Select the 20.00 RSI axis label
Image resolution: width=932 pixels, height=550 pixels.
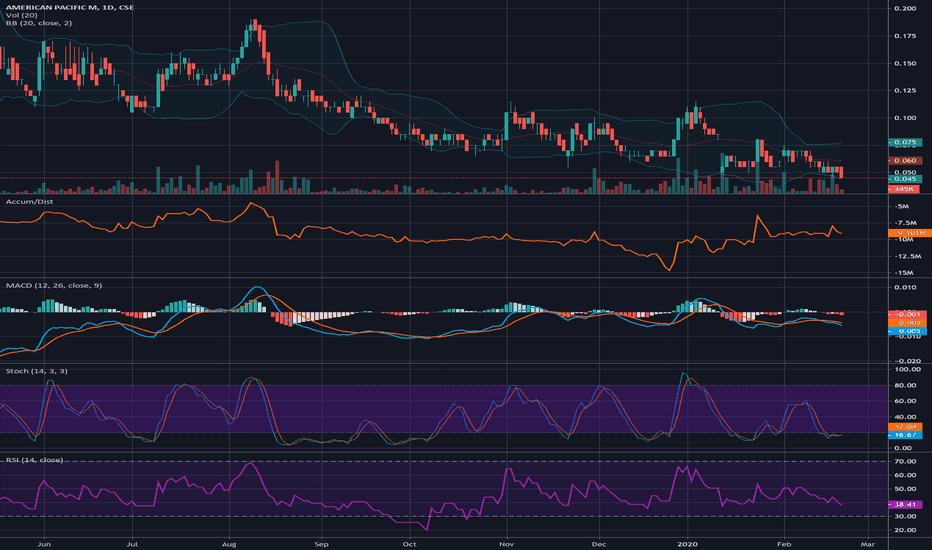click(x=906, y=530)
